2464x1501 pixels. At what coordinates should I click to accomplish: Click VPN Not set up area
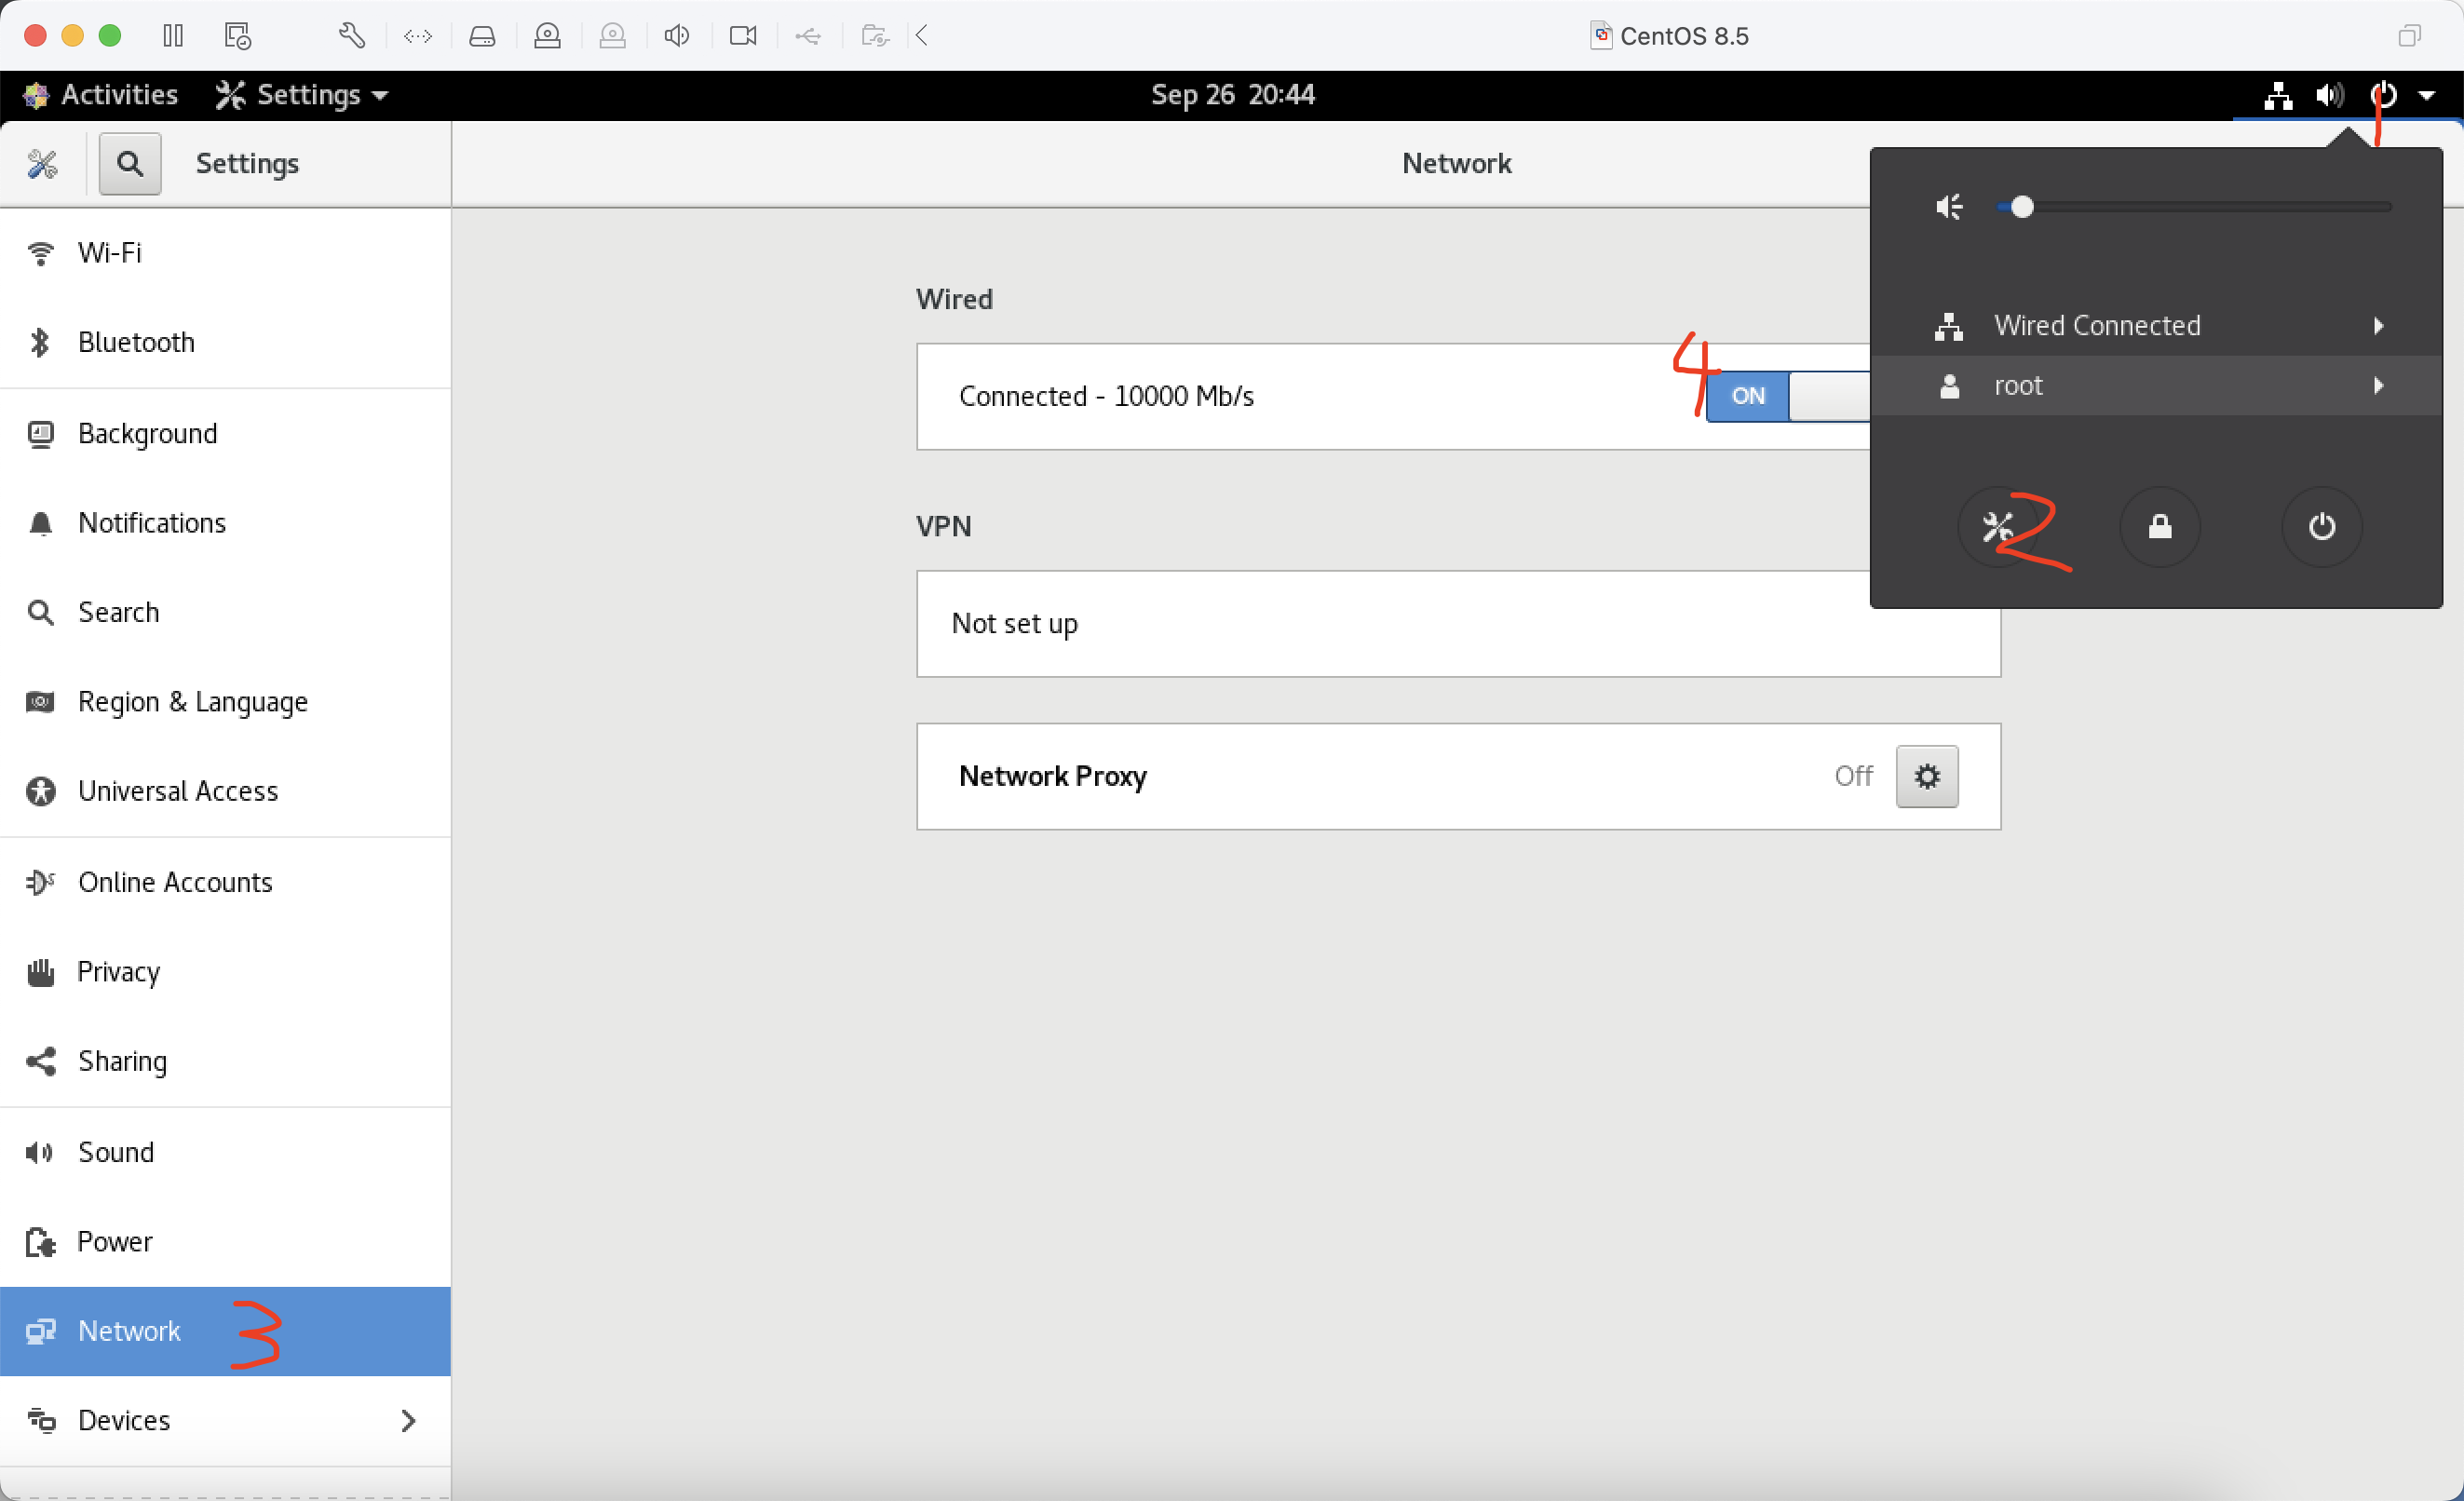(x=1457, y=623)
